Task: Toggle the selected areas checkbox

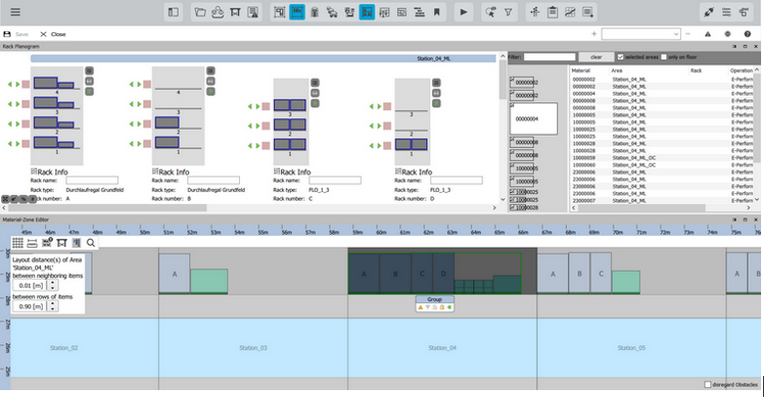Action: pos(620,57)
